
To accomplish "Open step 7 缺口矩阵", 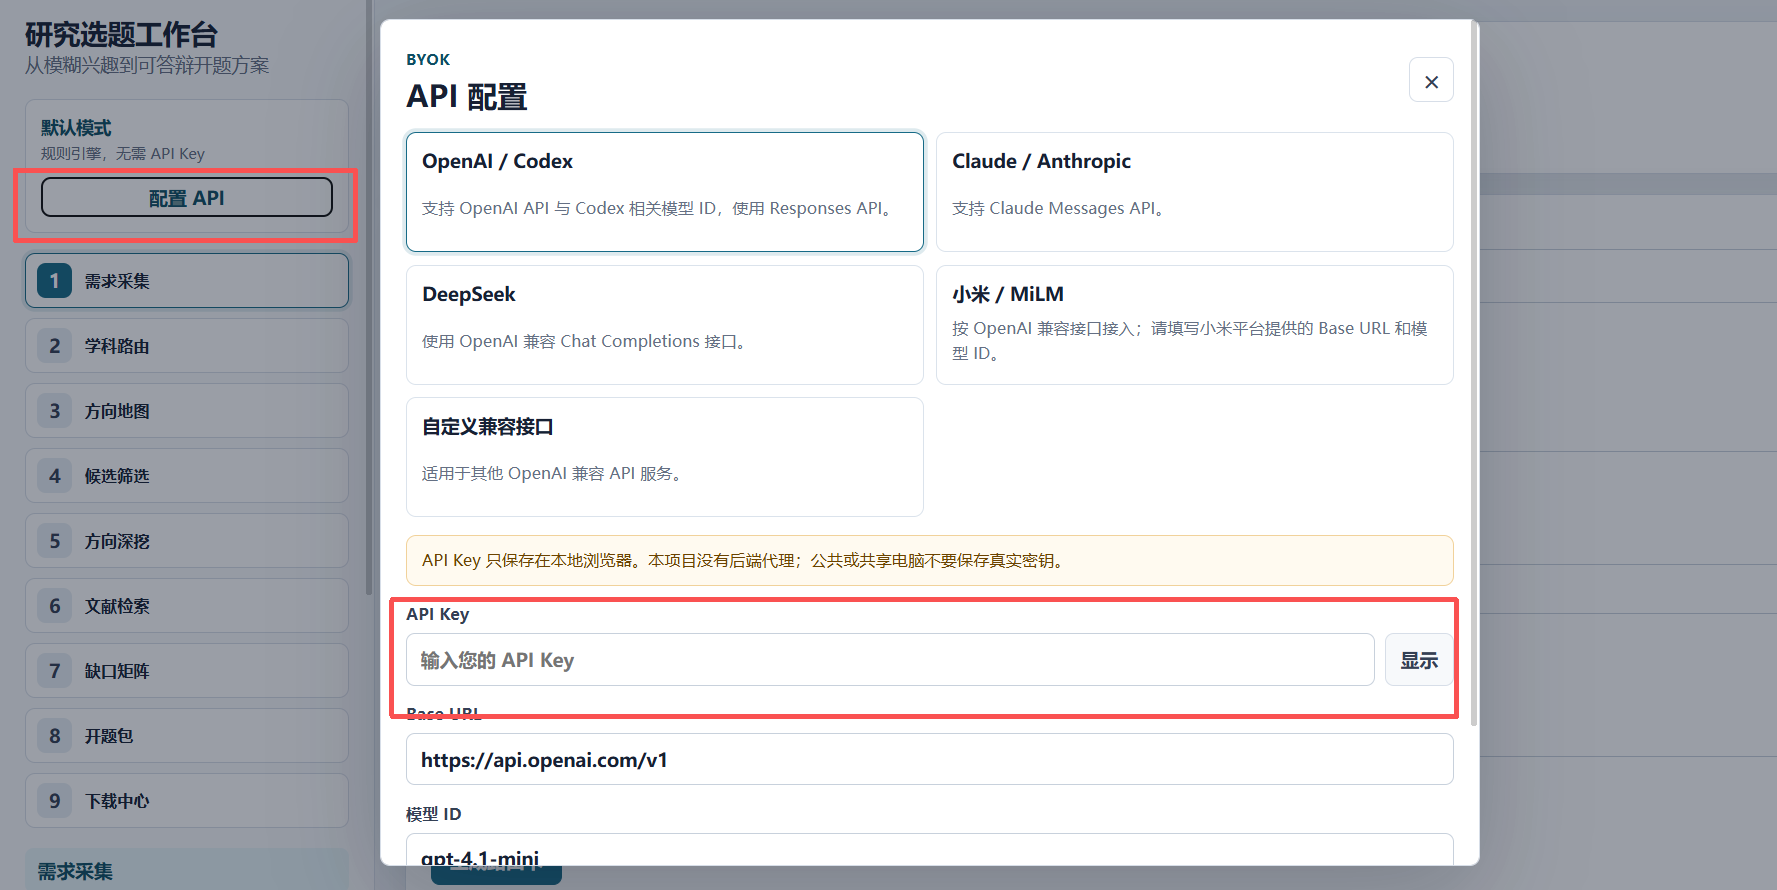I will click(187, 671).
